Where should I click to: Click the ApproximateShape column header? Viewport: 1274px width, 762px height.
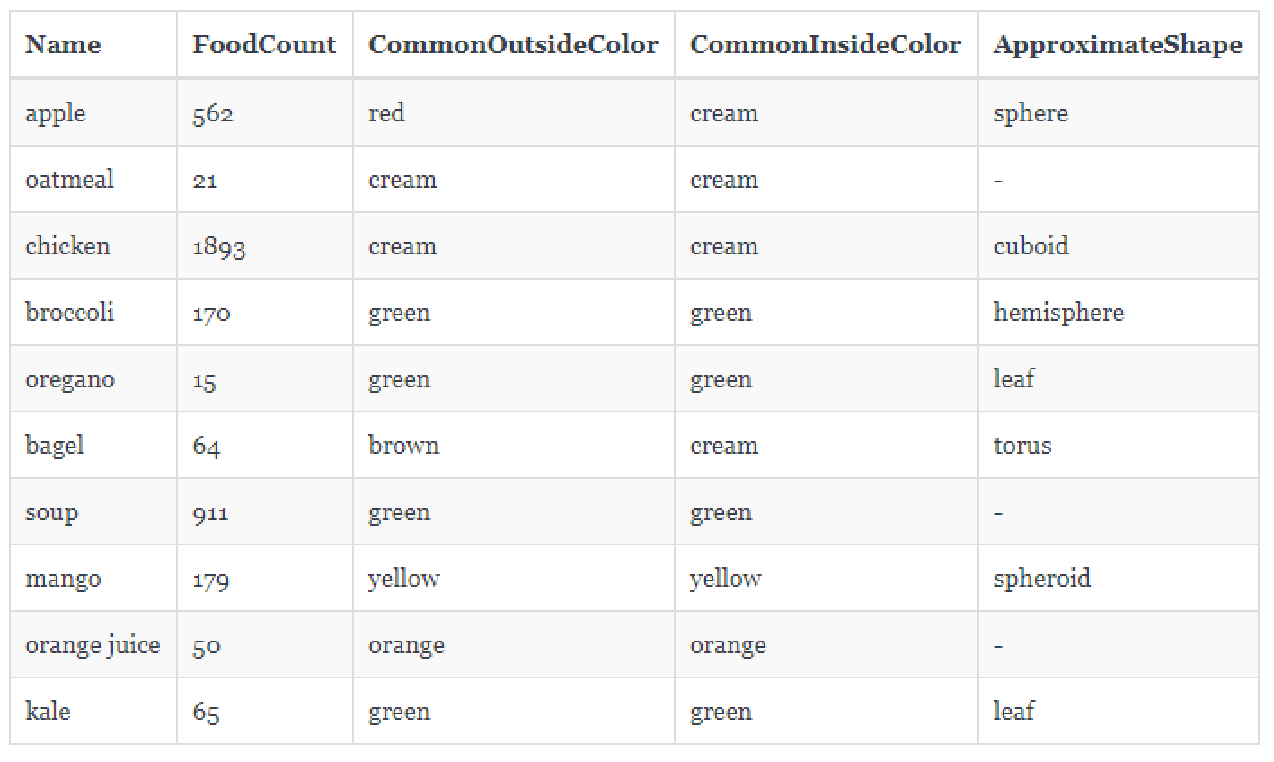1117,45
